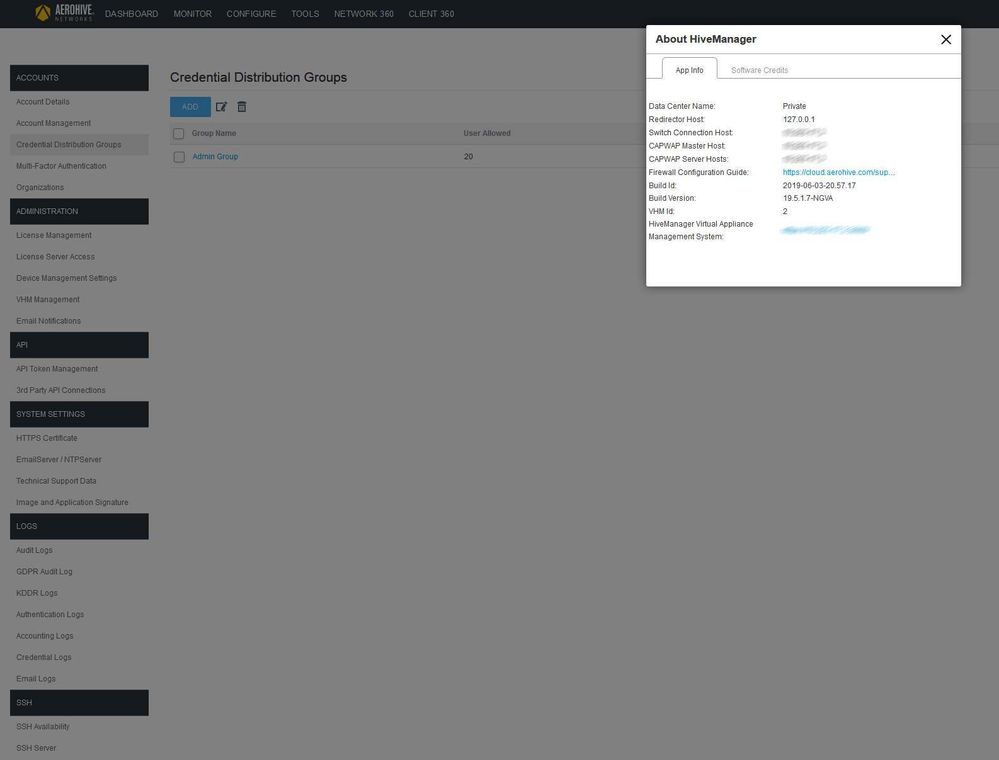Viewport: 999px width, 760px height.
Task: Click the User Allowed value 20
Action: point(468,157)
